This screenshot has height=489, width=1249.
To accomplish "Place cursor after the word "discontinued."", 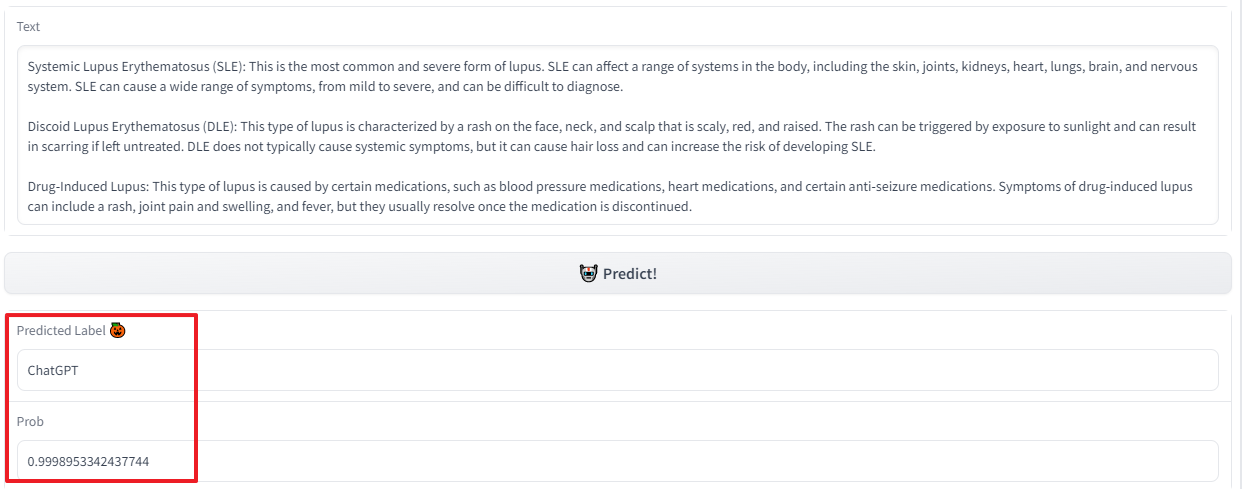I will tap(693, 207).
